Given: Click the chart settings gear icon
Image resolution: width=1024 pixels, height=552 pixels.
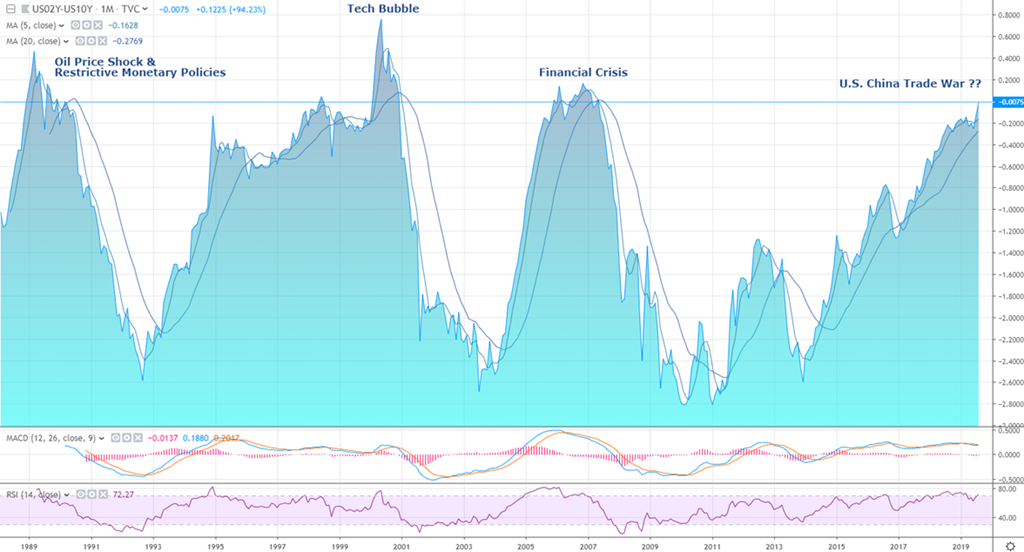Looking at the screenshot, I should pyautogui.click(x=1010, y=542).
